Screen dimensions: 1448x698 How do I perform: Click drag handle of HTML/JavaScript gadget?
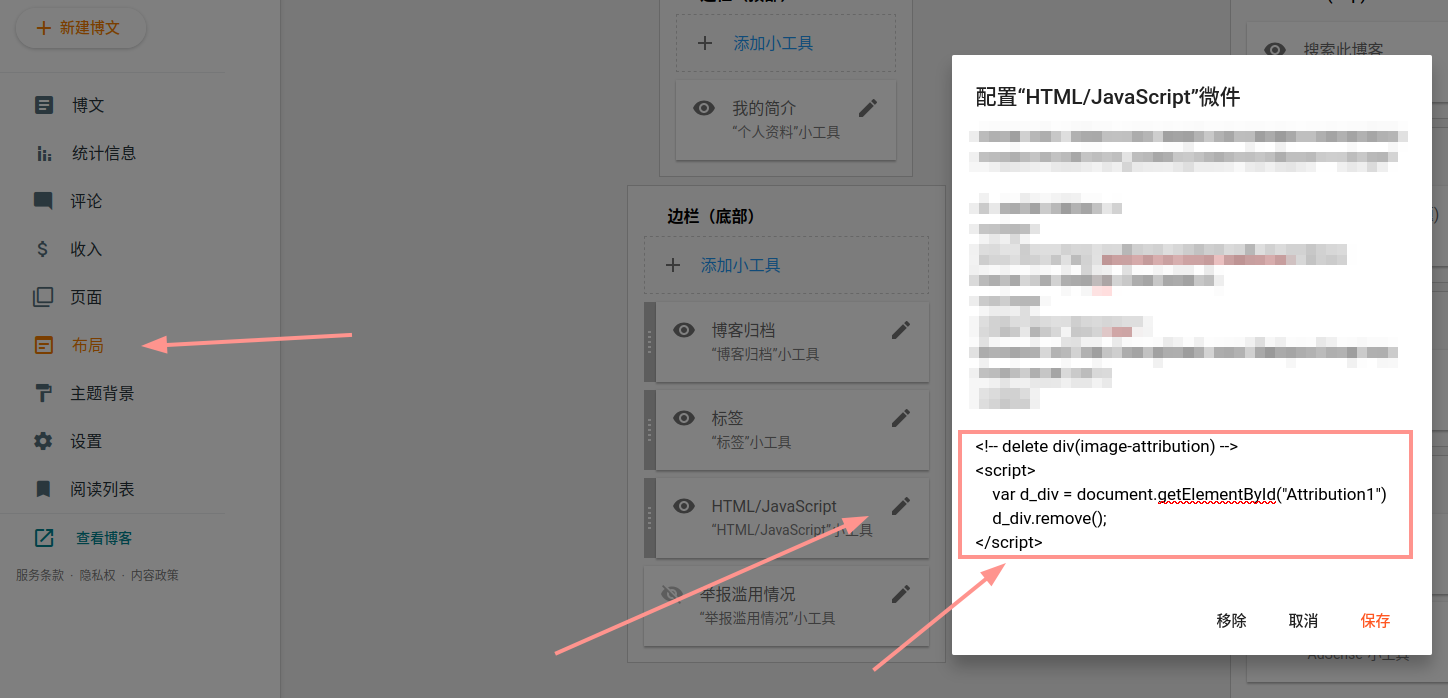click(x=649, y=518)
